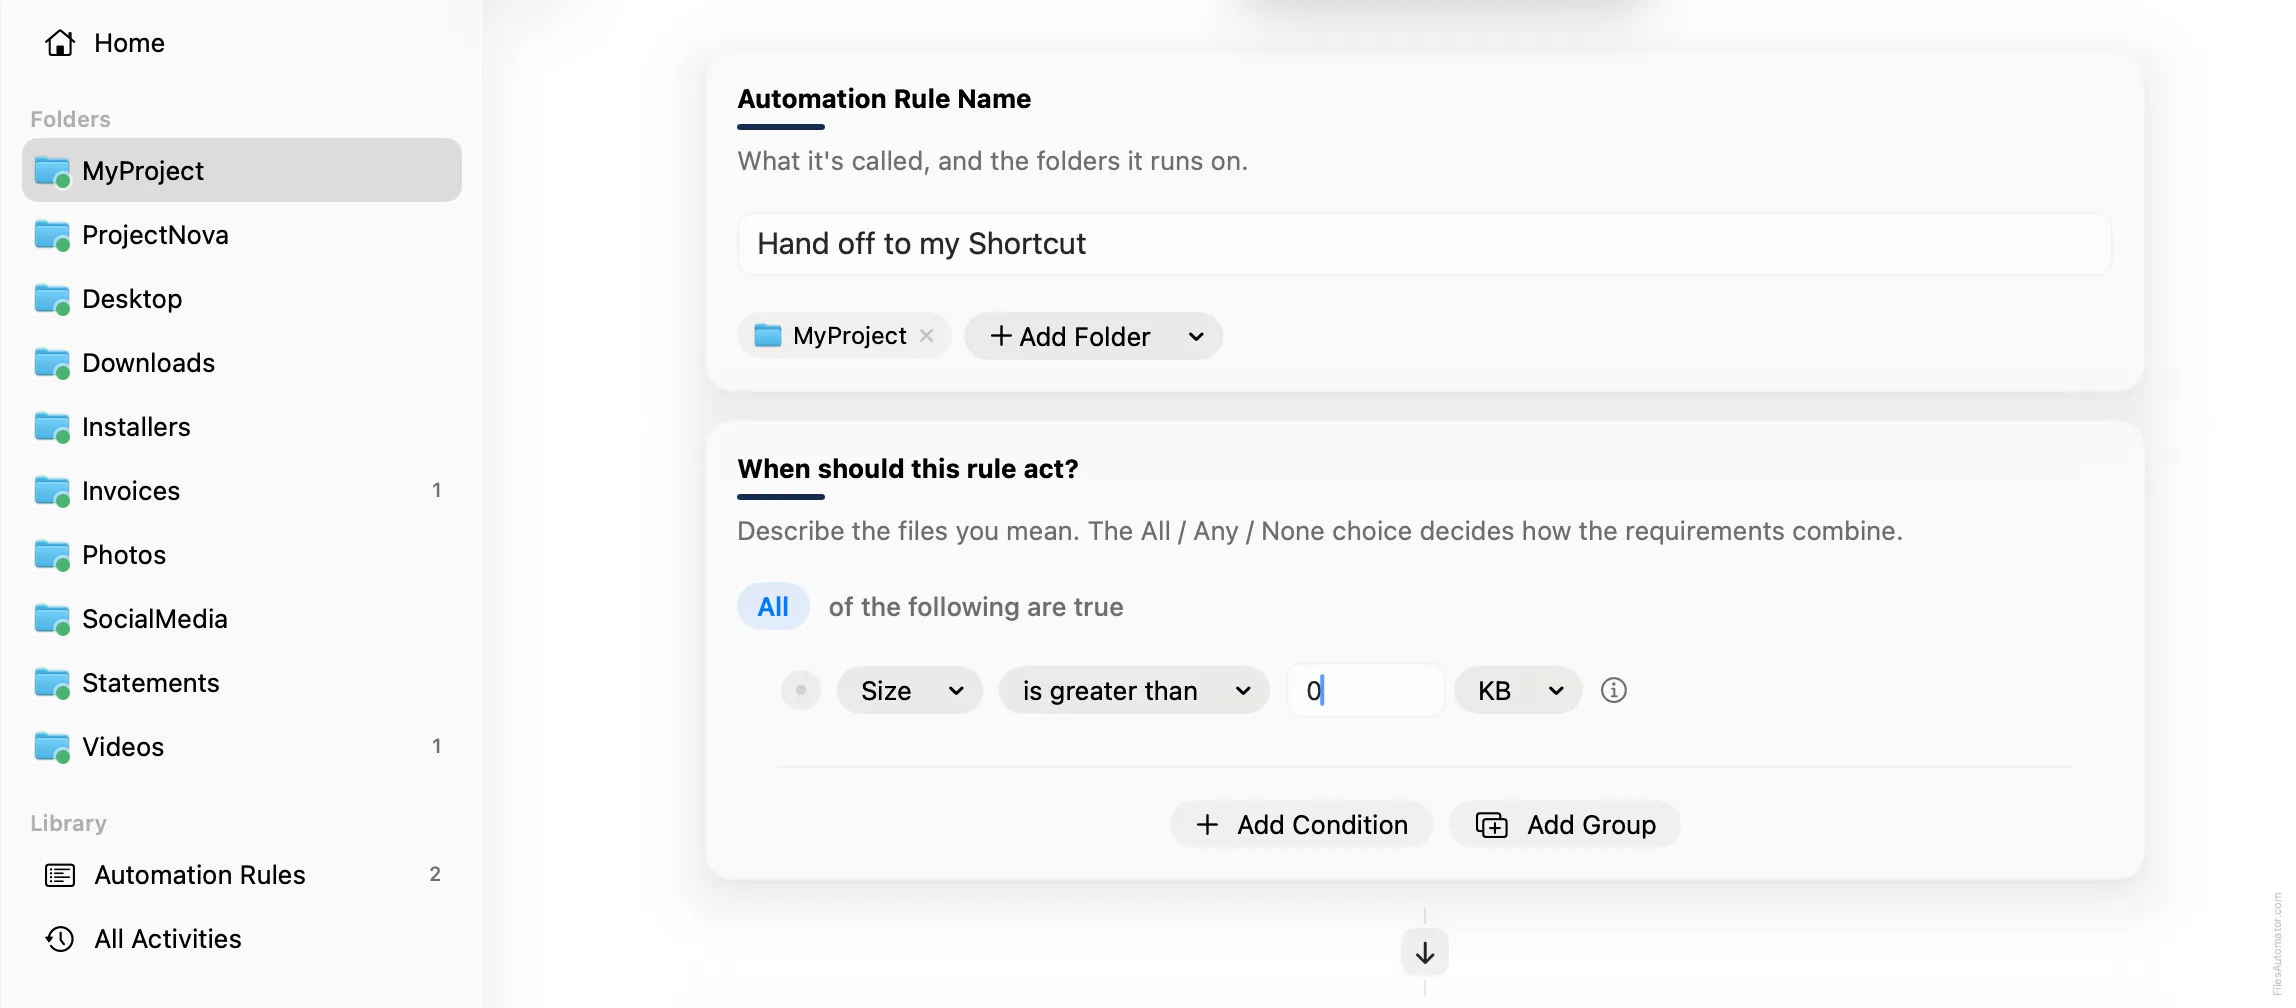
Task: Open the Installers folder
Action: (x=242, y=427)
